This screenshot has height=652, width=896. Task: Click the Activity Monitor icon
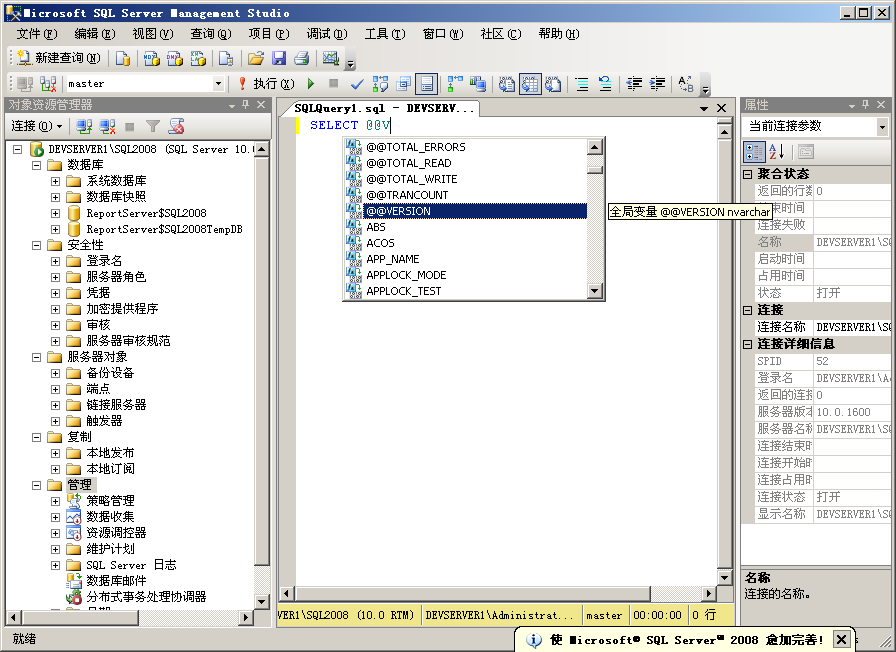click(331, 58)
